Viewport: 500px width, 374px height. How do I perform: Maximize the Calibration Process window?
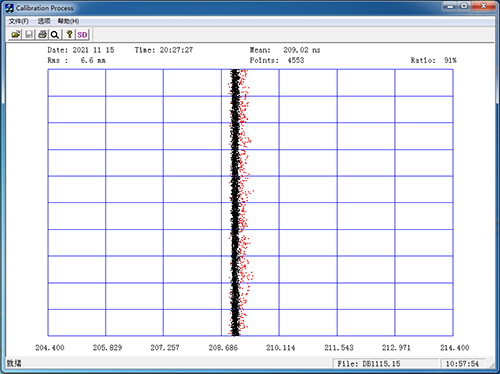[x=464, y=6]
